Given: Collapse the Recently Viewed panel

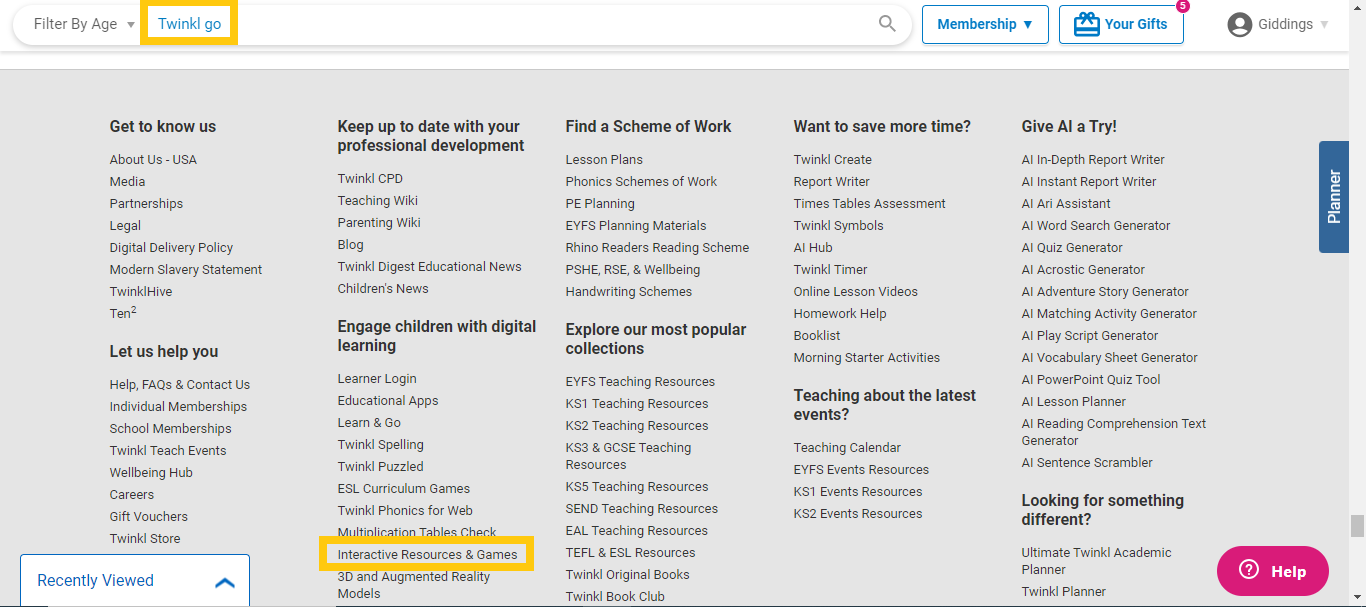Looking at the screenshot, I should tap(224, 580).
